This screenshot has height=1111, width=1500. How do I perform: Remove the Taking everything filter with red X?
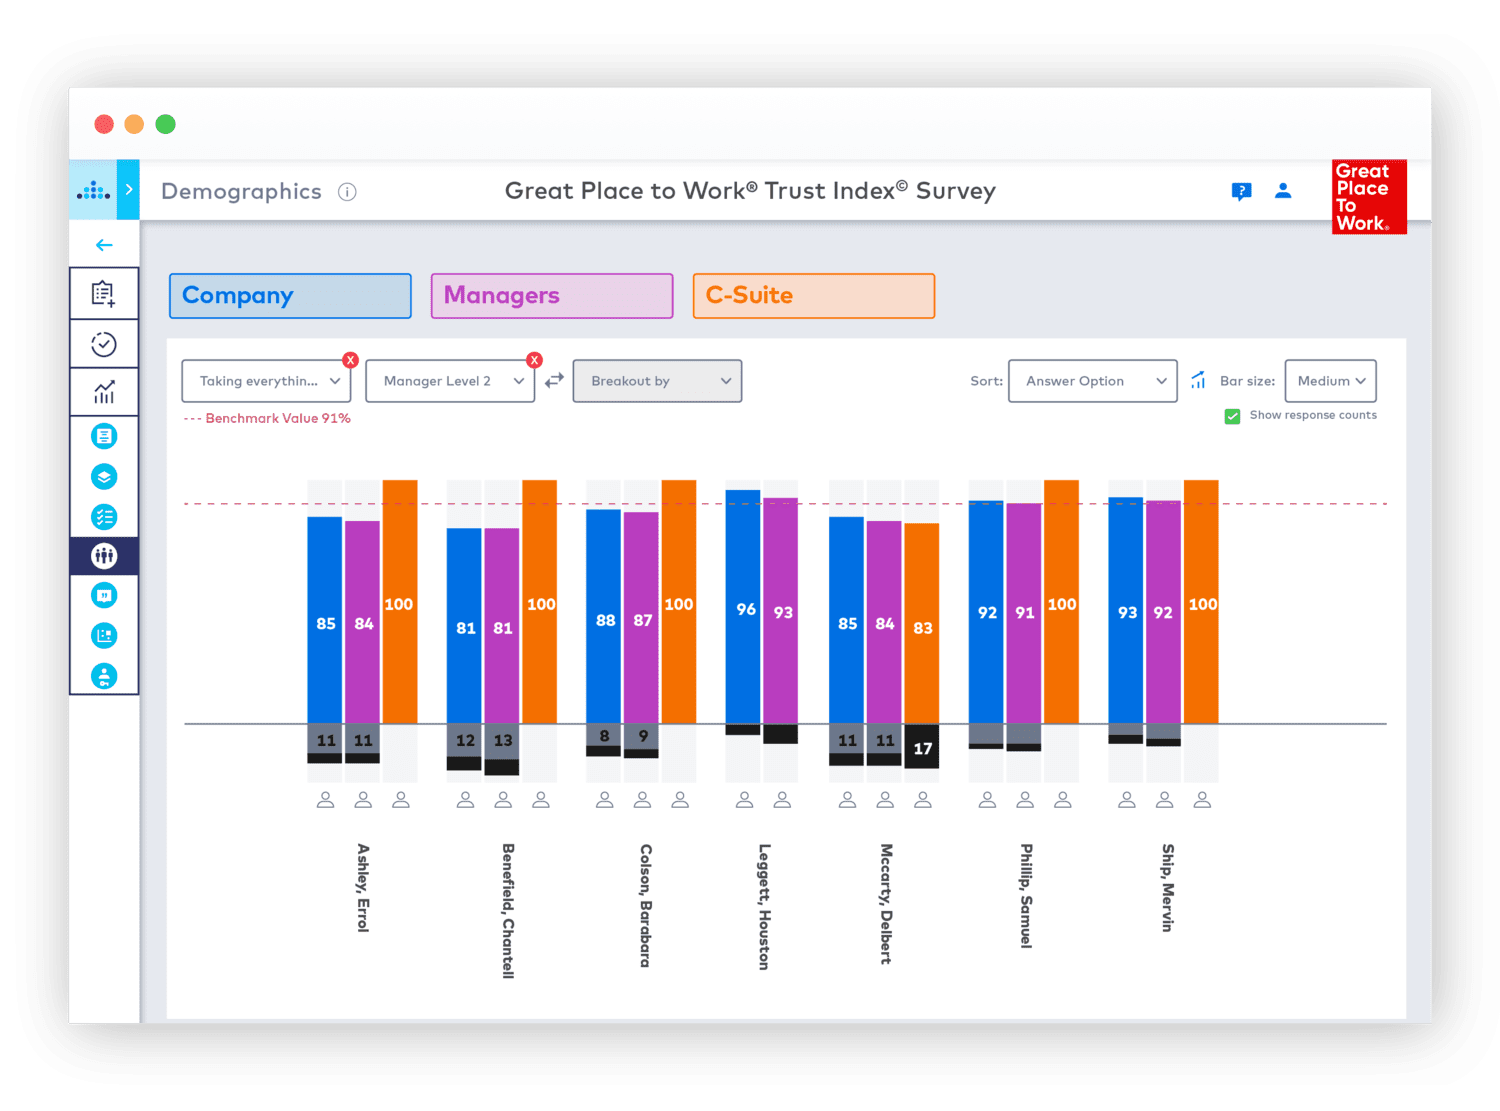350,360
